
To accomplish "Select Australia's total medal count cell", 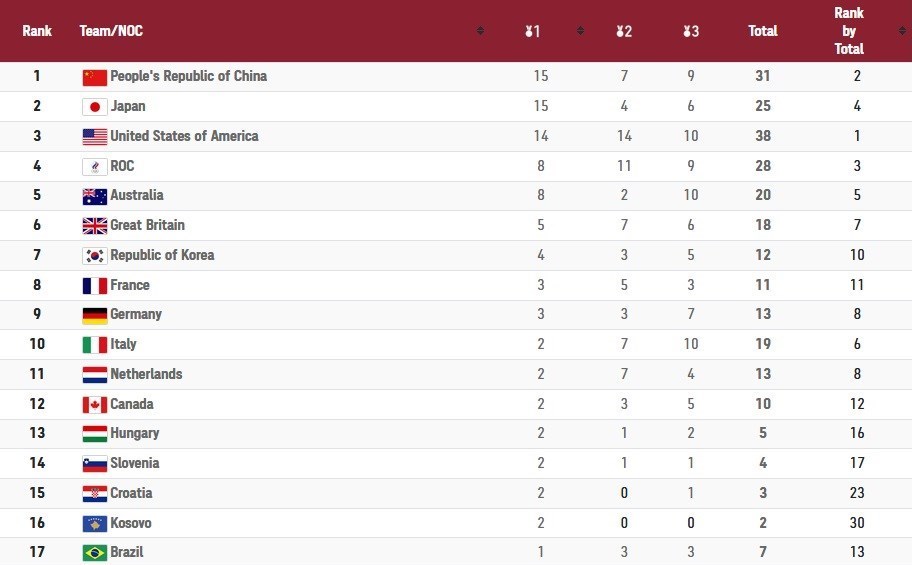I will pyautogui.click(x=763, y=196).
